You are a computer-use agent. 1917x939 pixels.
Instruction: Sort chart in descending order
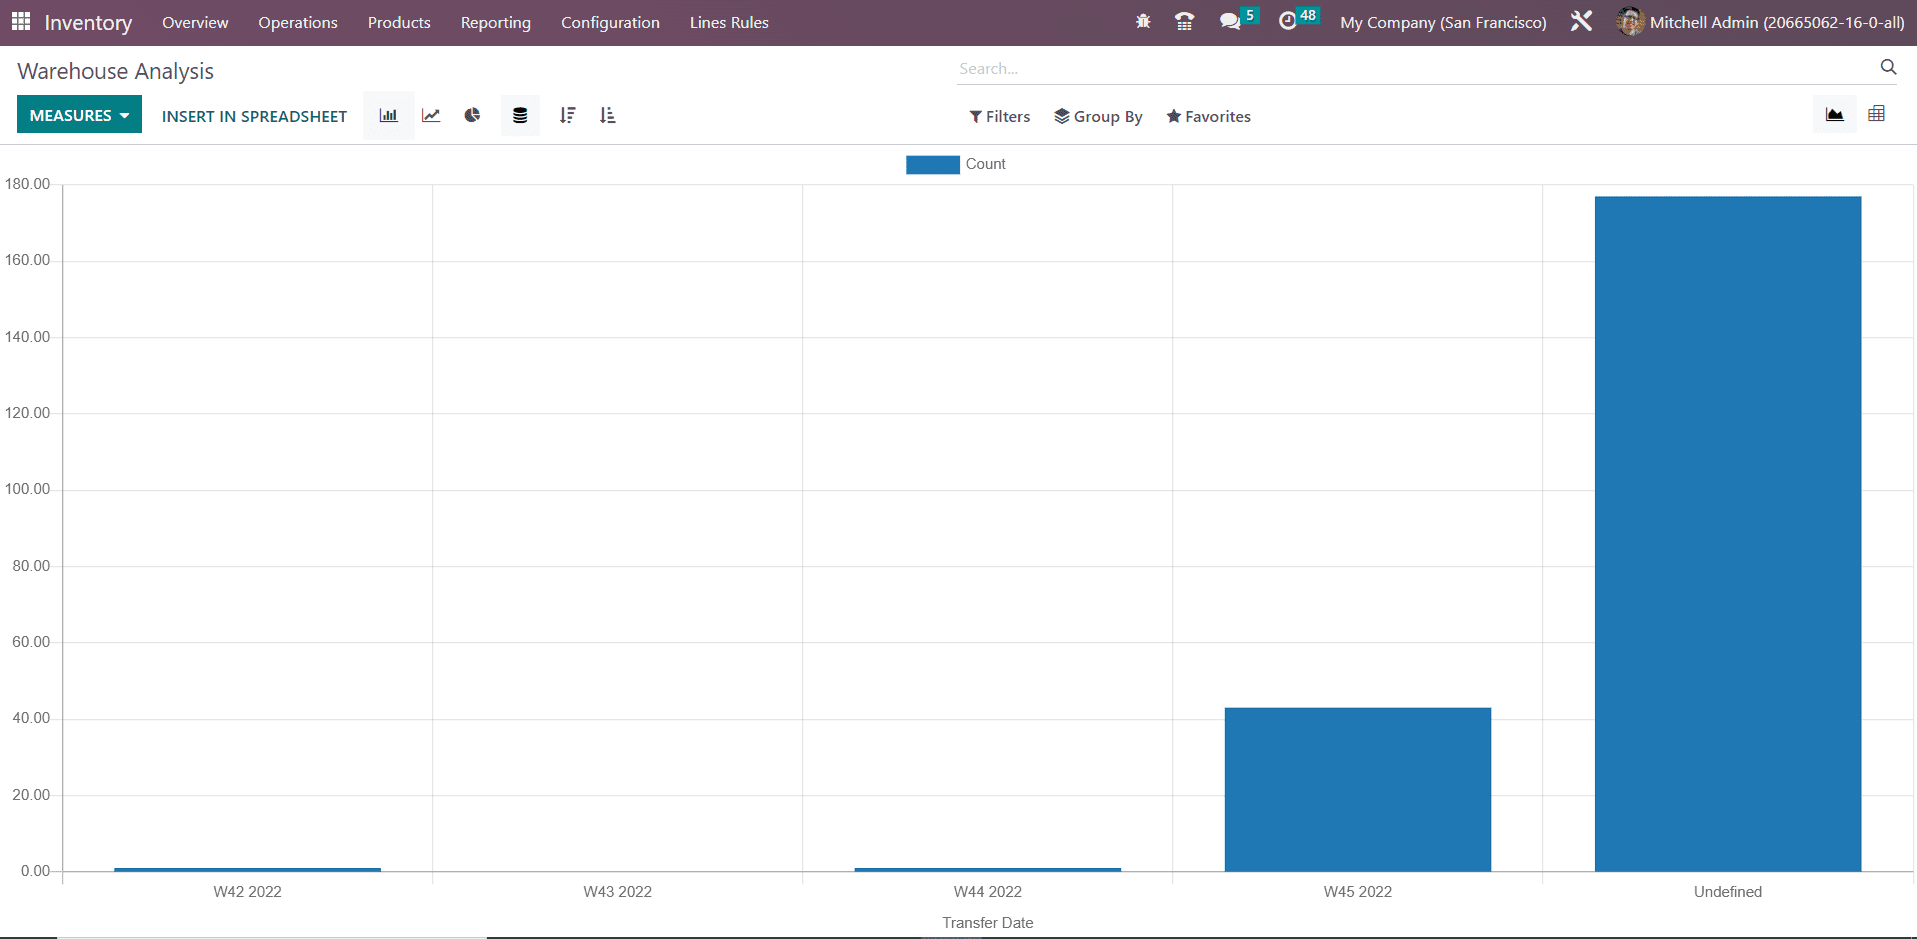[x=567, y=116]
